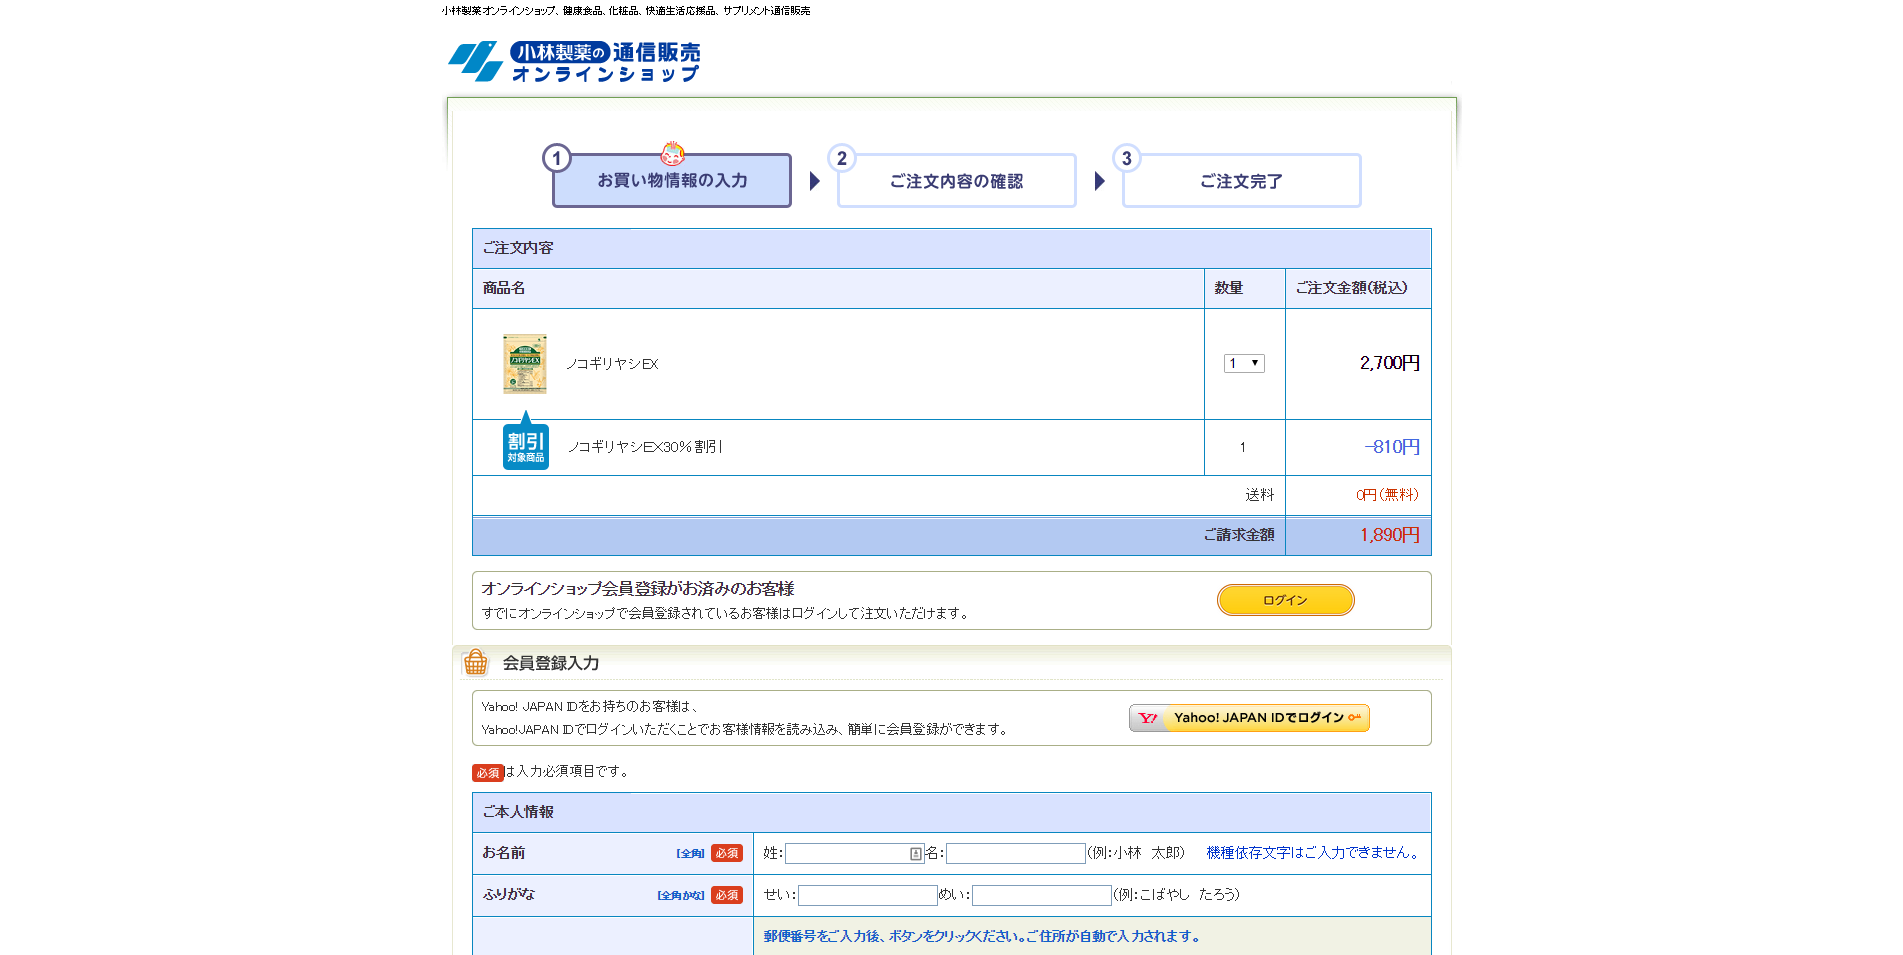Click the [全角] label in お名前 row

(x=690, y=853)
